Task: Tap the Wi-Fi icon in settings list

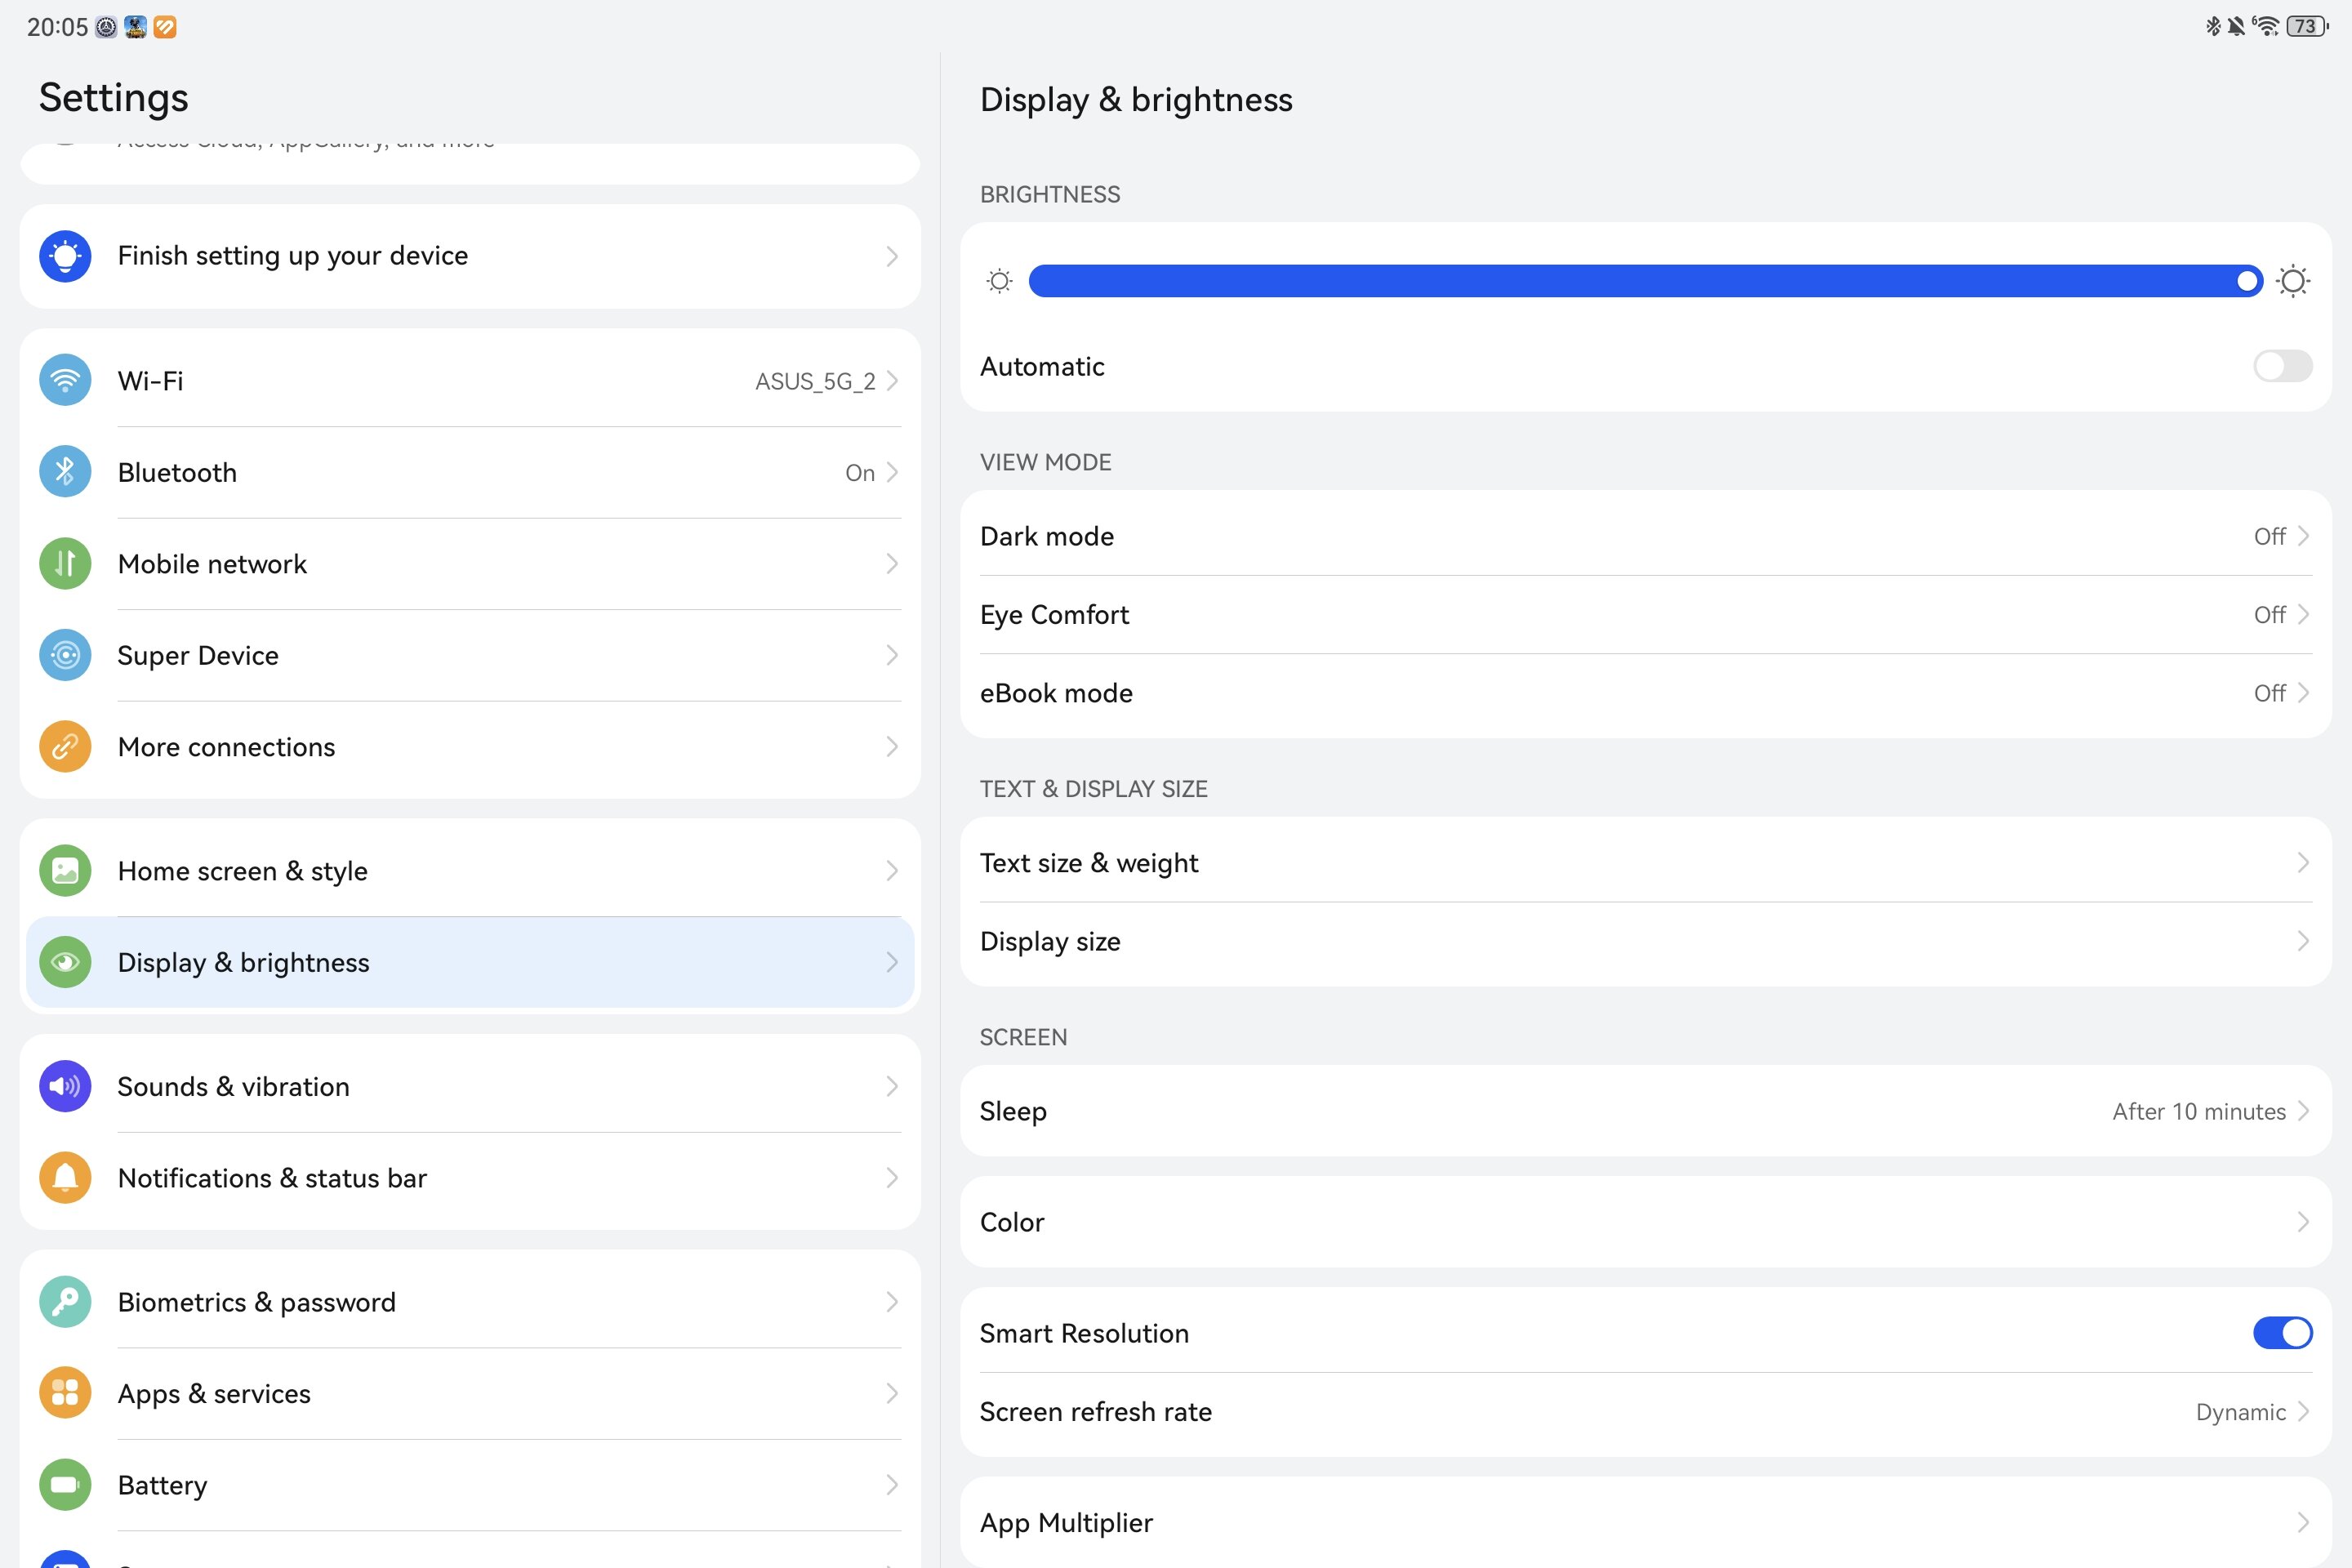Action: 65,380
